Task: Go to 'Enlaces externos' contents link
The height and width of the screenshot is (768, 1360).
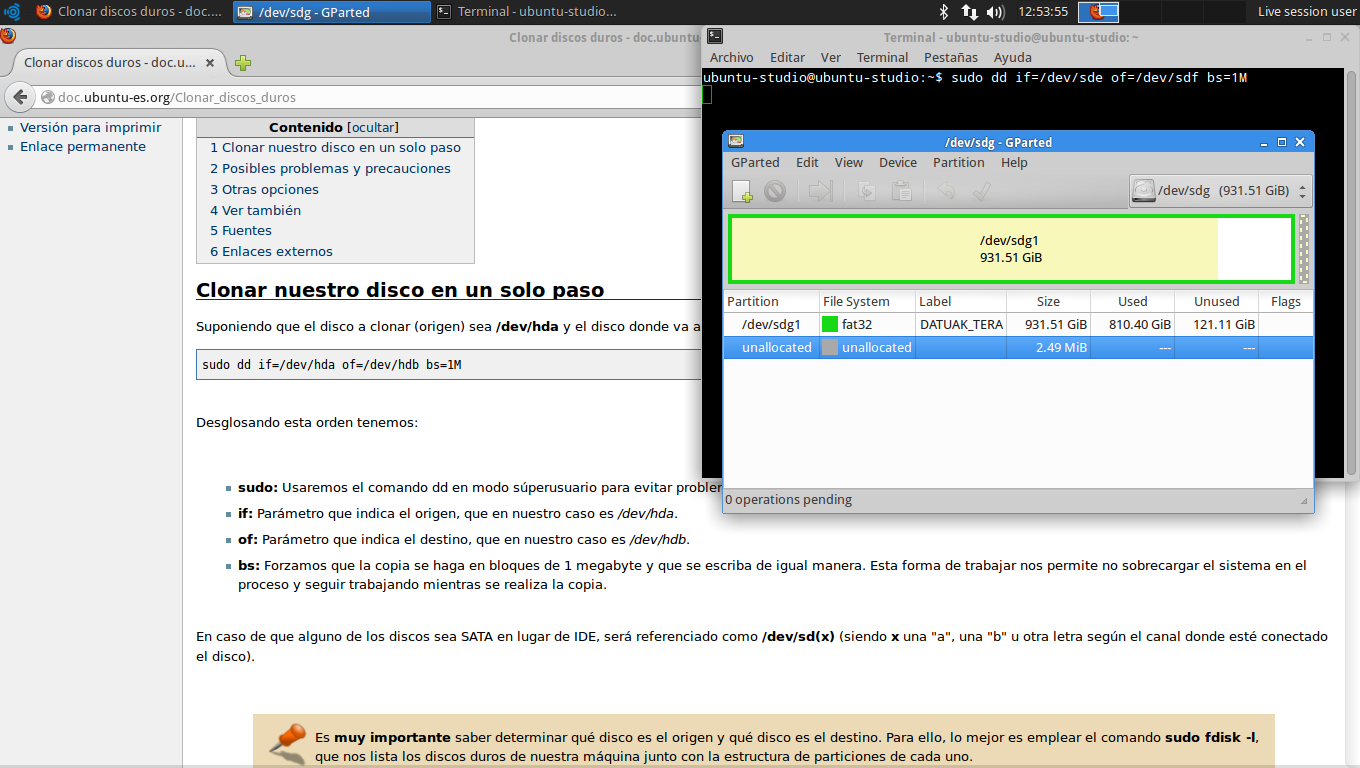Action: [271, 251]
